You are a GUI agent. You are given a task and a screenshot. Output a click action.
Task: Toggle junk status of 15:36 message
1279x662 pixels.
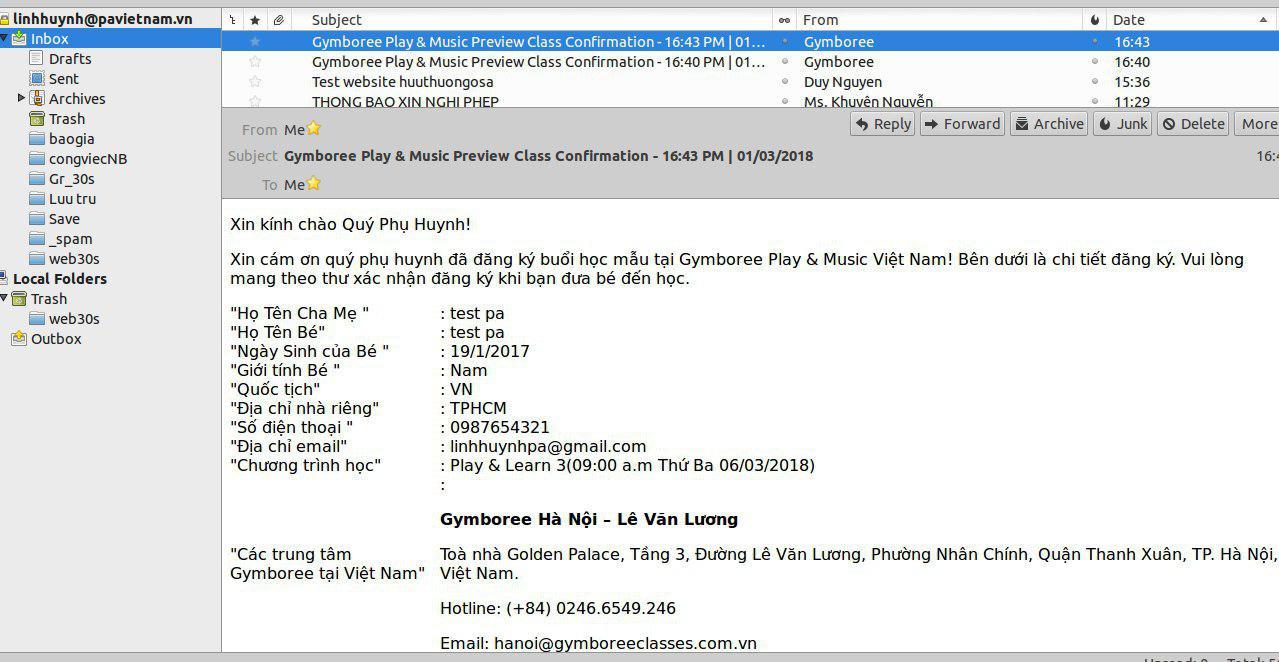1095,82
